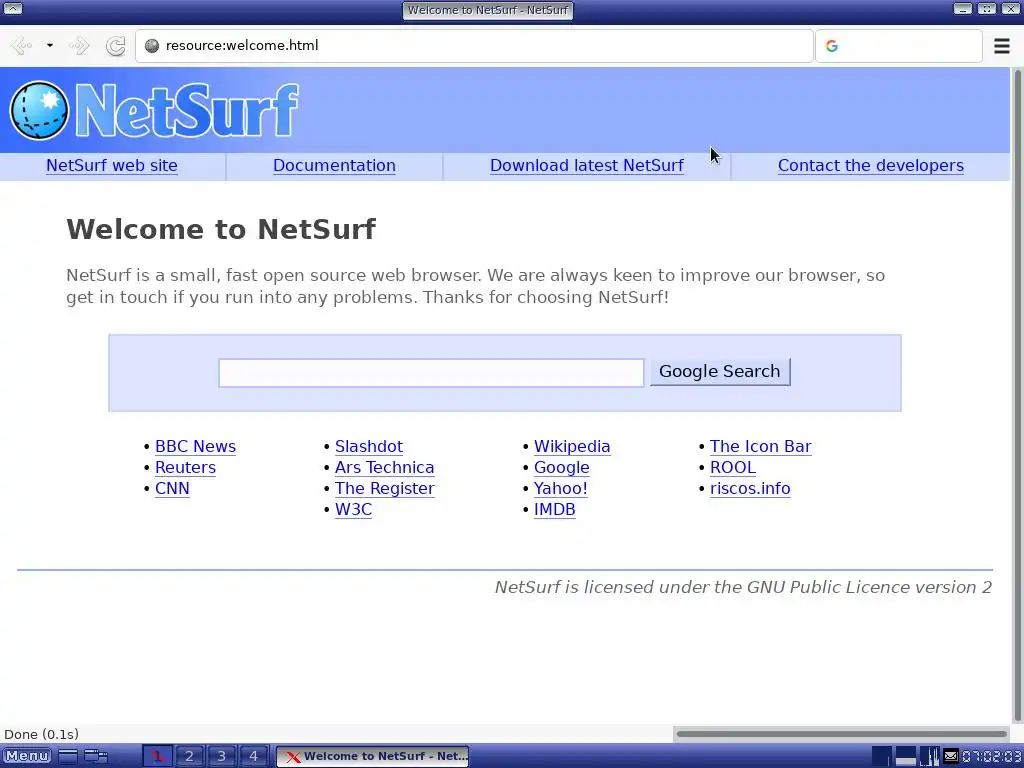Focus the URL bar showing resource:welcome.html
Image resolution: width=1024 pixels, height=768 pixels.
(474, 46)
